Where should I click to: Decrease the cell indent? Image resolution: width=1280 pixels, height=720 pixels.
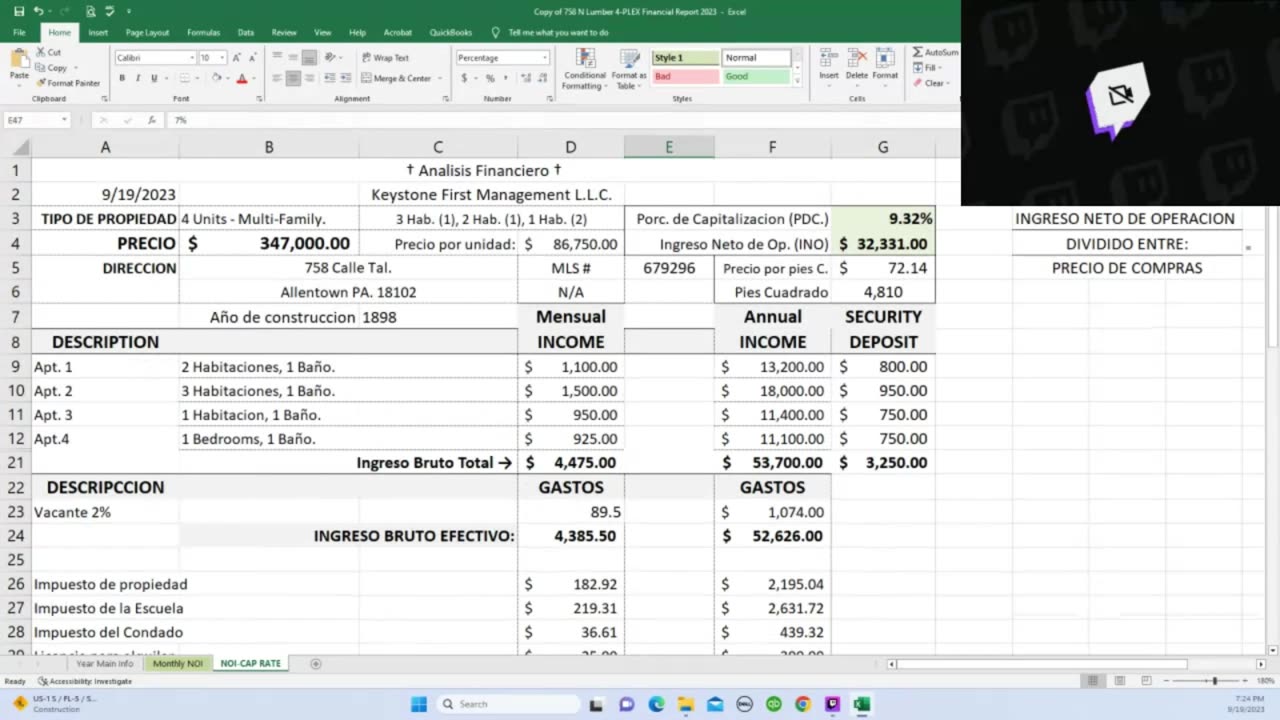pyautogui.click(x=328, y=78)
